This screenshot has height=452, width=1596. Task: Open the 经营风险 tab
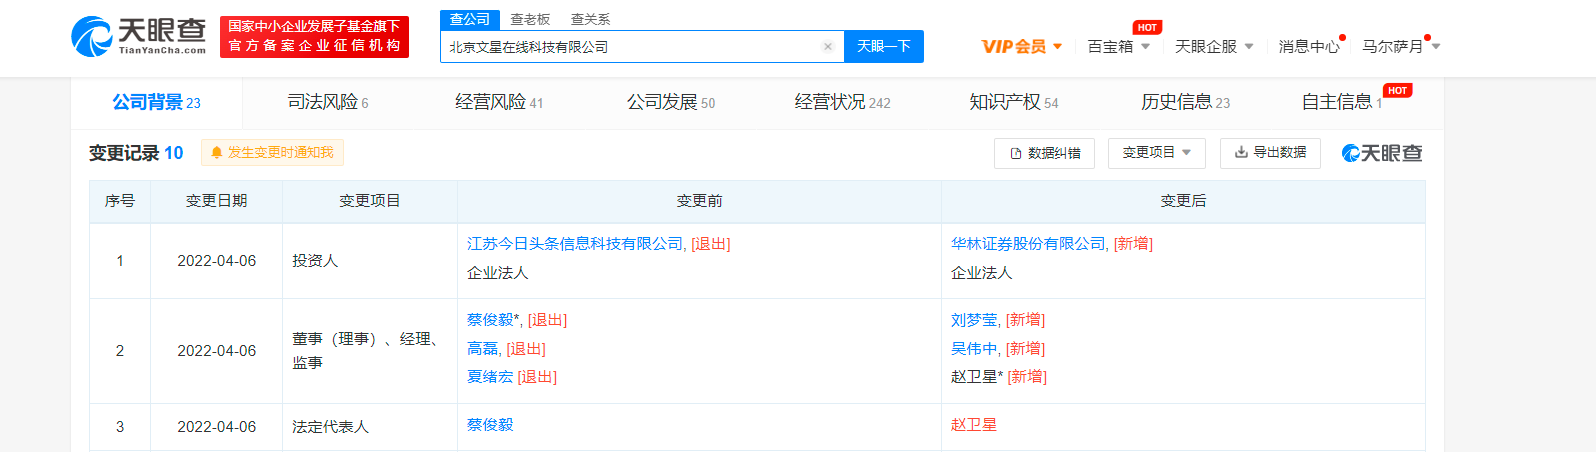pos(499,102)
